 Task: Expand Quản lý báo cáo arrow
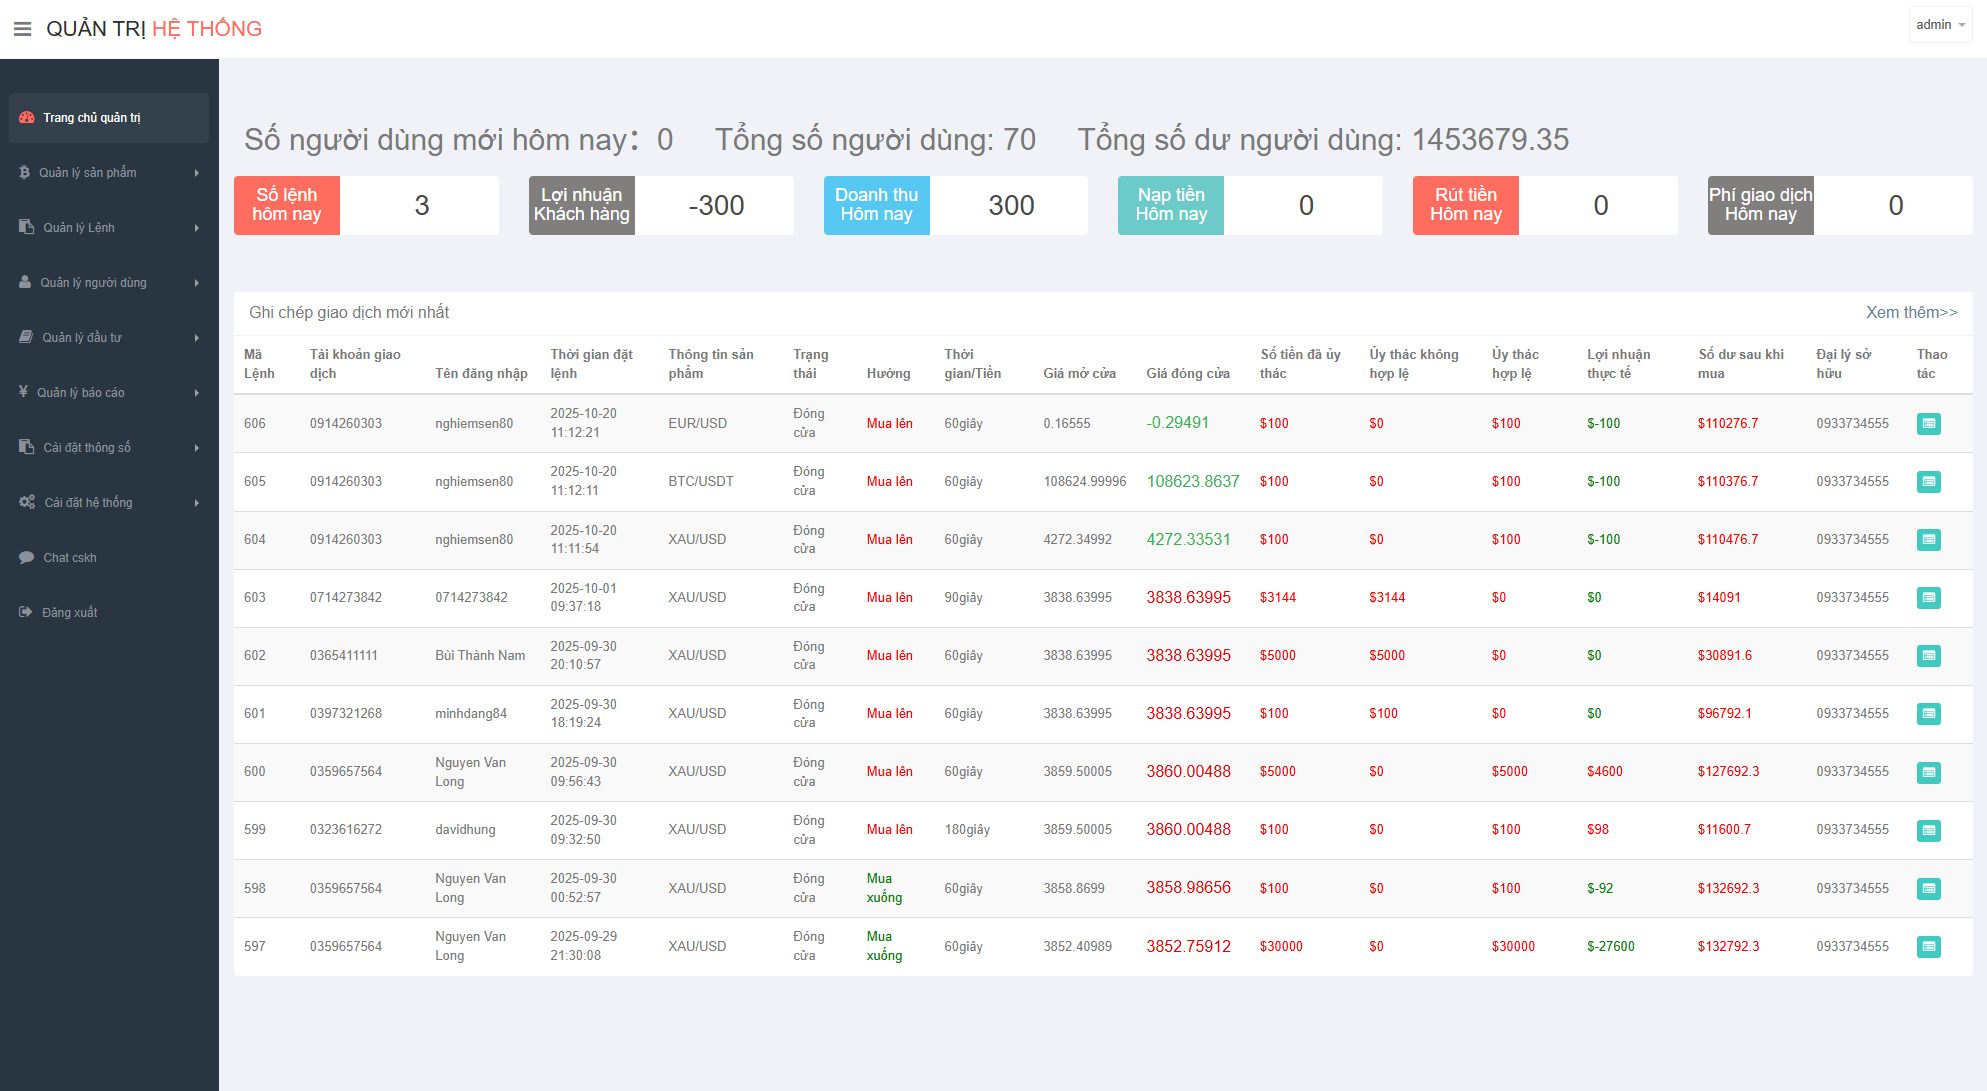[197, 393]
